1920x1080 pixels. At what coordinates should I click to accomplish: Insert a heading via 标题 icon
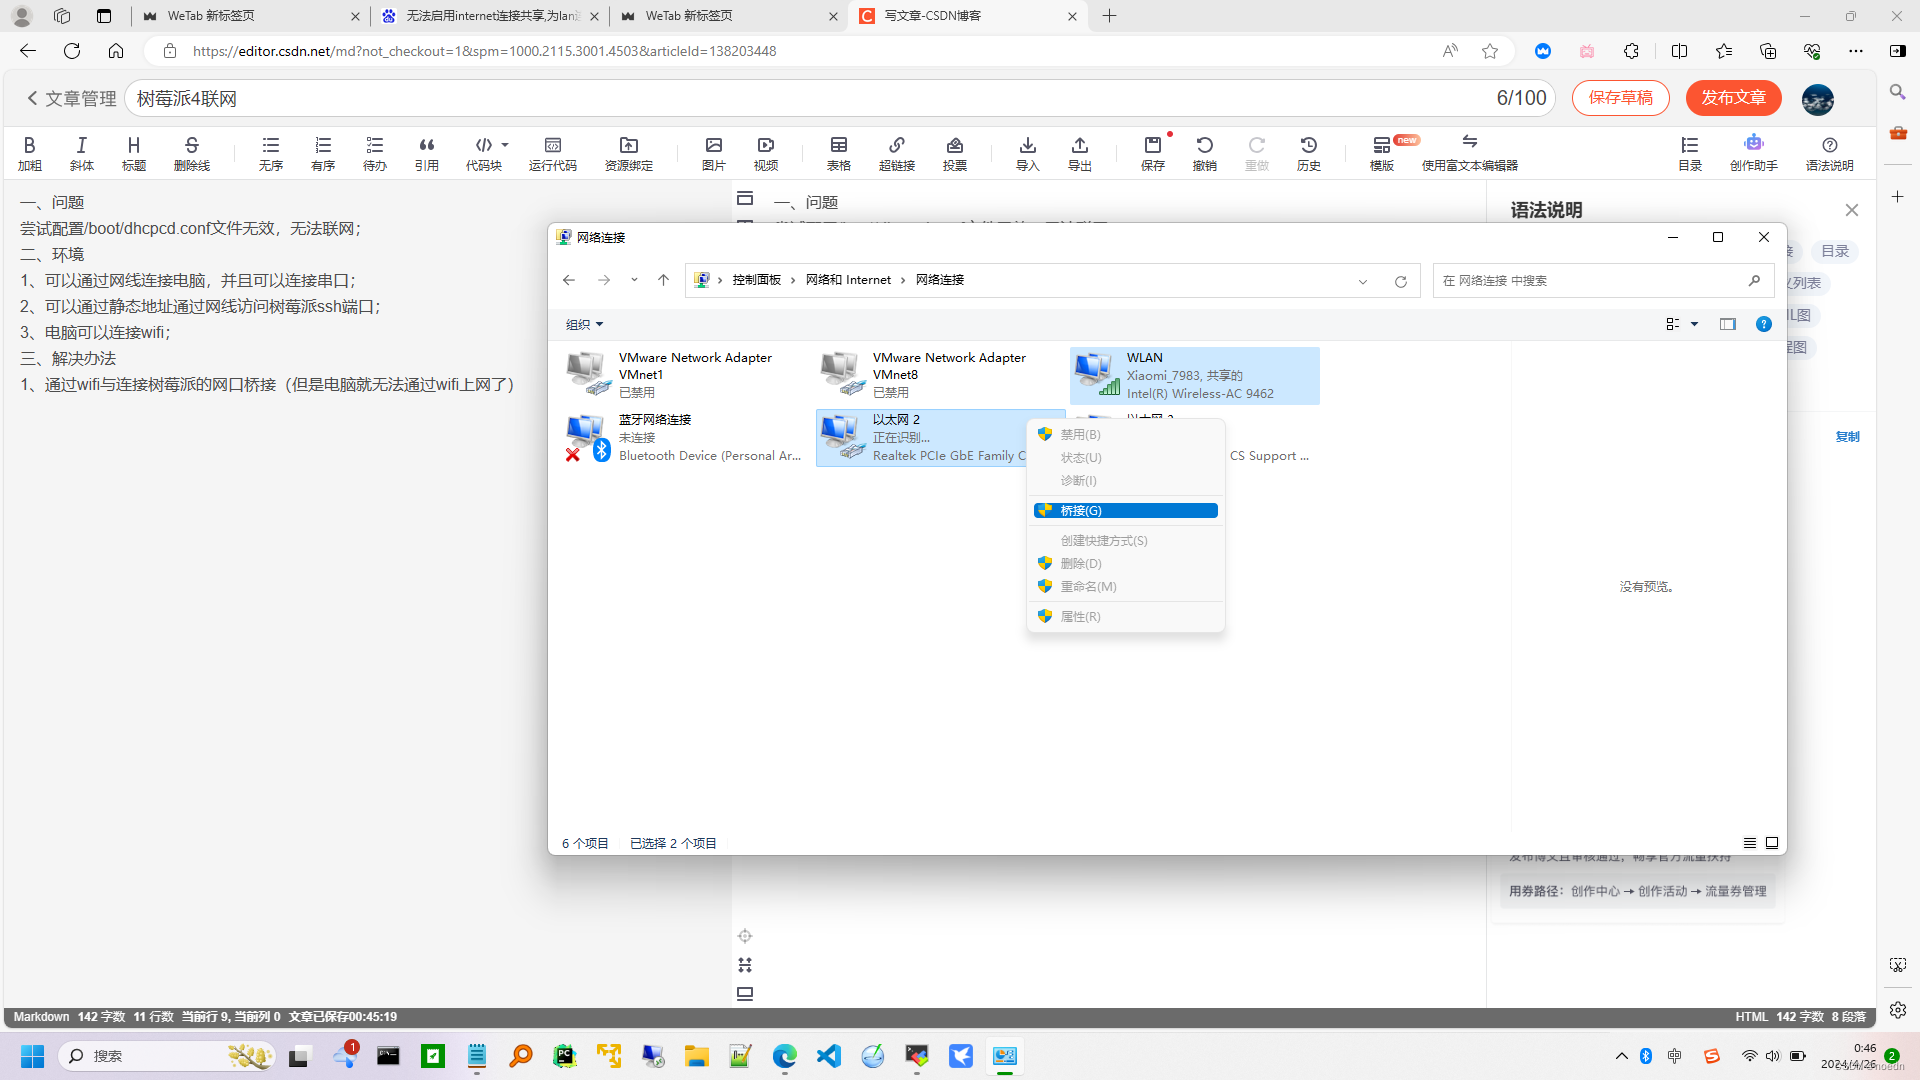[x=134, y=153]
